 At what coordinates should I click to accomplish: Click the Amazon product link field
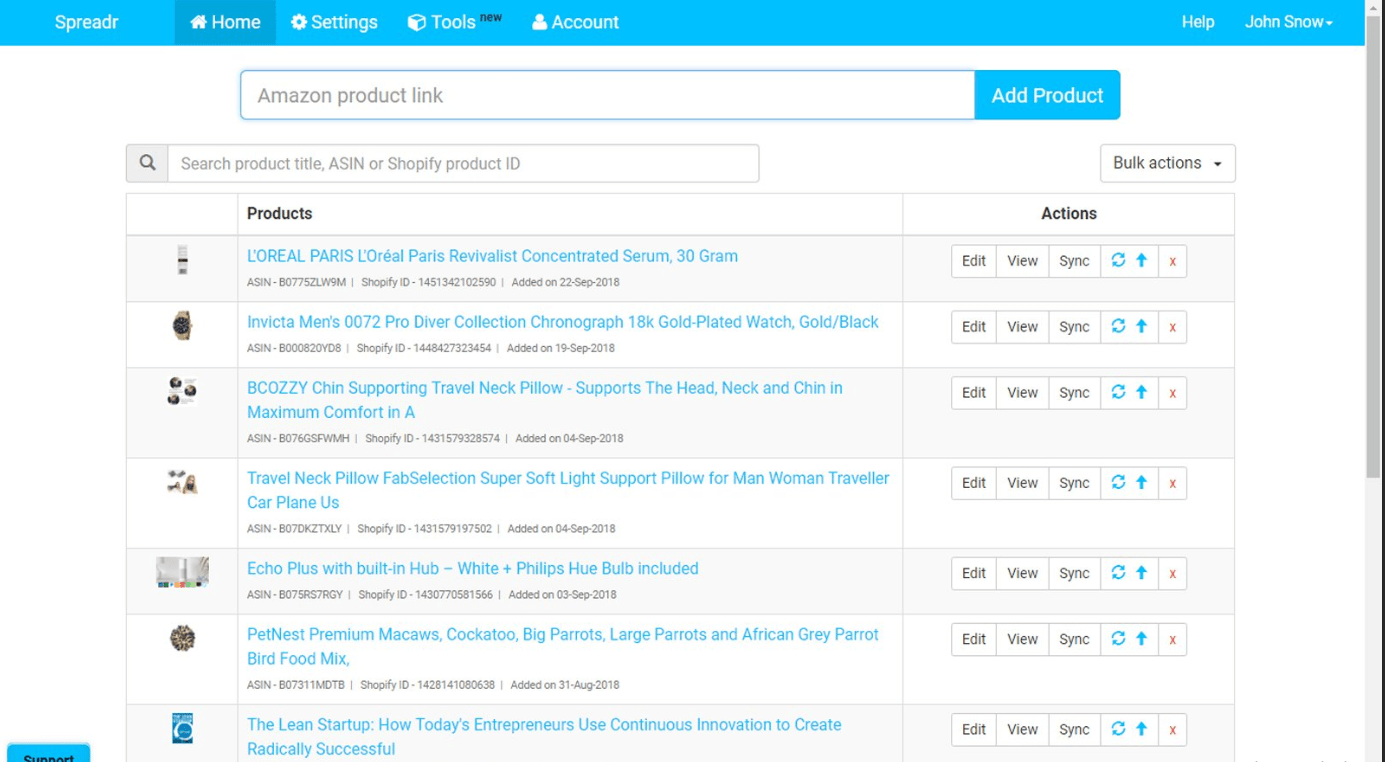click(x=607, y=95)
